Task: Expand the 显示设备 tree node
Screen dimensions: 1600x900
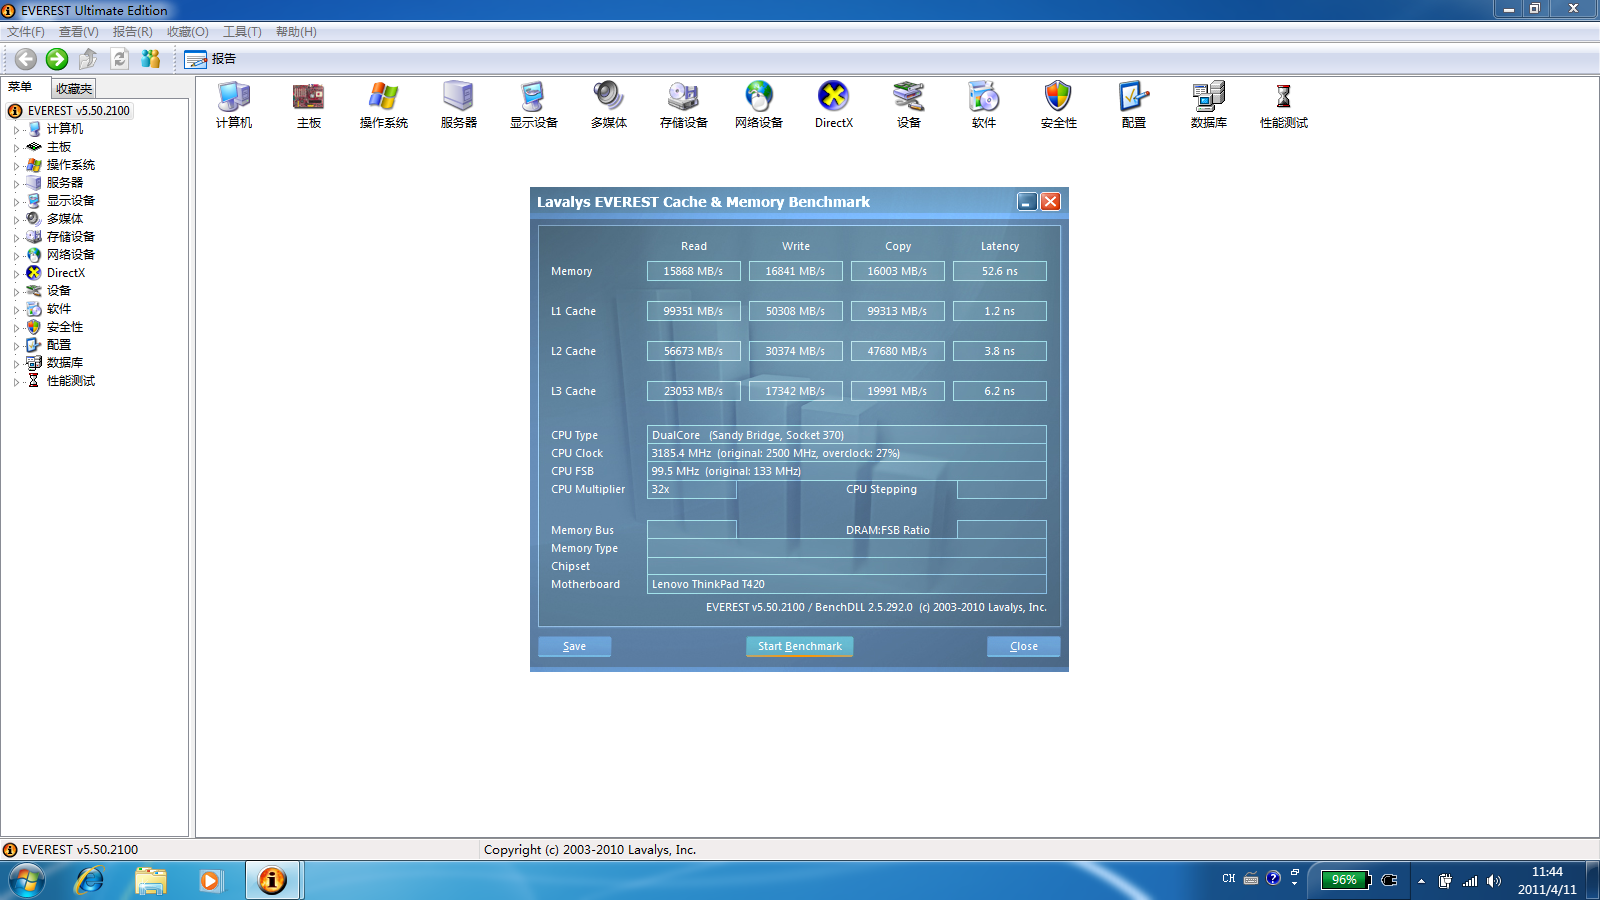Action: pos(16,202)
